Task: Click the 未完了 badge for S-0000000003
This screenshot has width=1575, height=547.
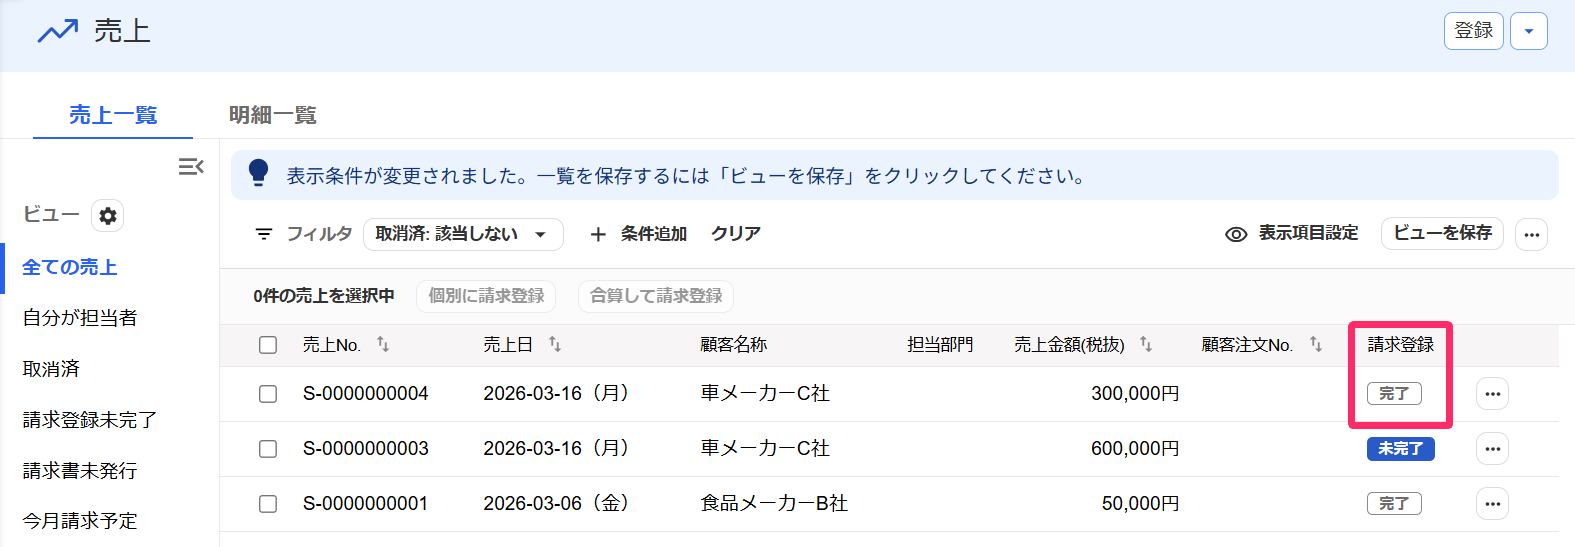Action: [x=1400, y=449]
